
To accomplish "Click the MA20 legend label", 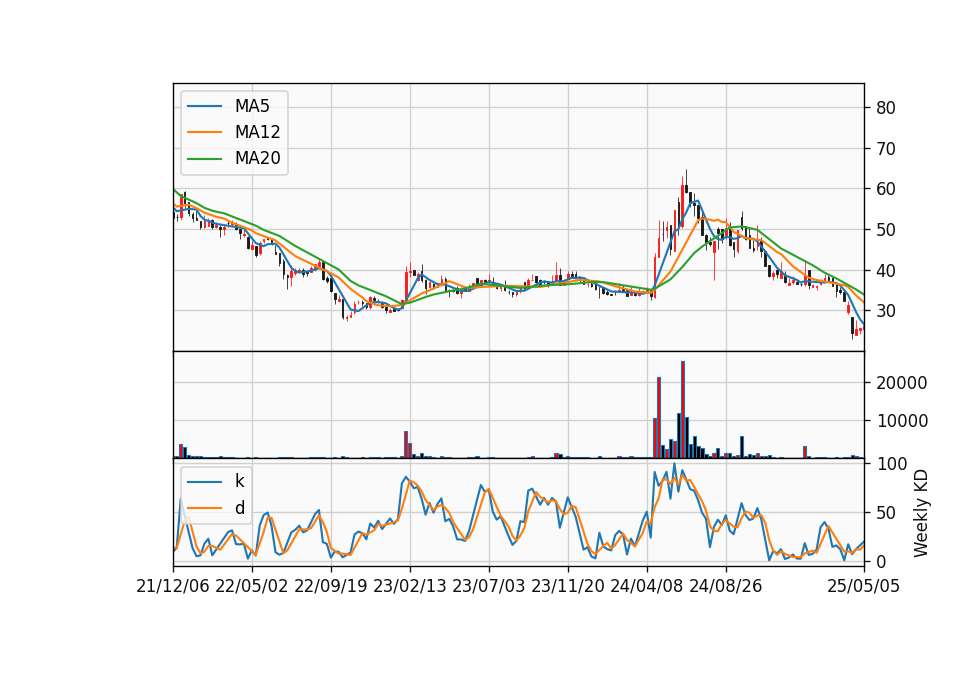I will pyautogui.click(x=257, y=158).
